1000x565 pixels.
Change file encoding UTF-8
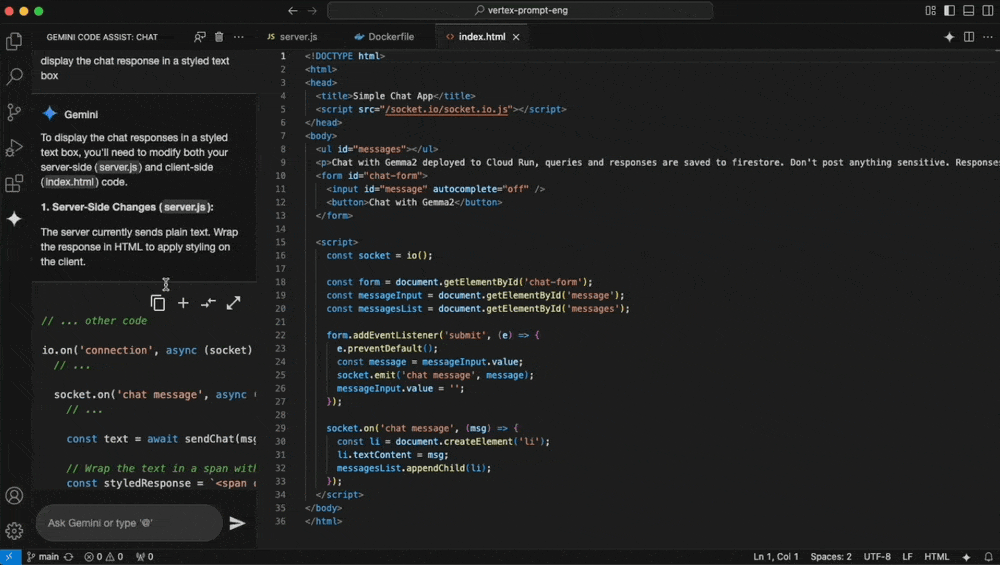coord(877,557)
